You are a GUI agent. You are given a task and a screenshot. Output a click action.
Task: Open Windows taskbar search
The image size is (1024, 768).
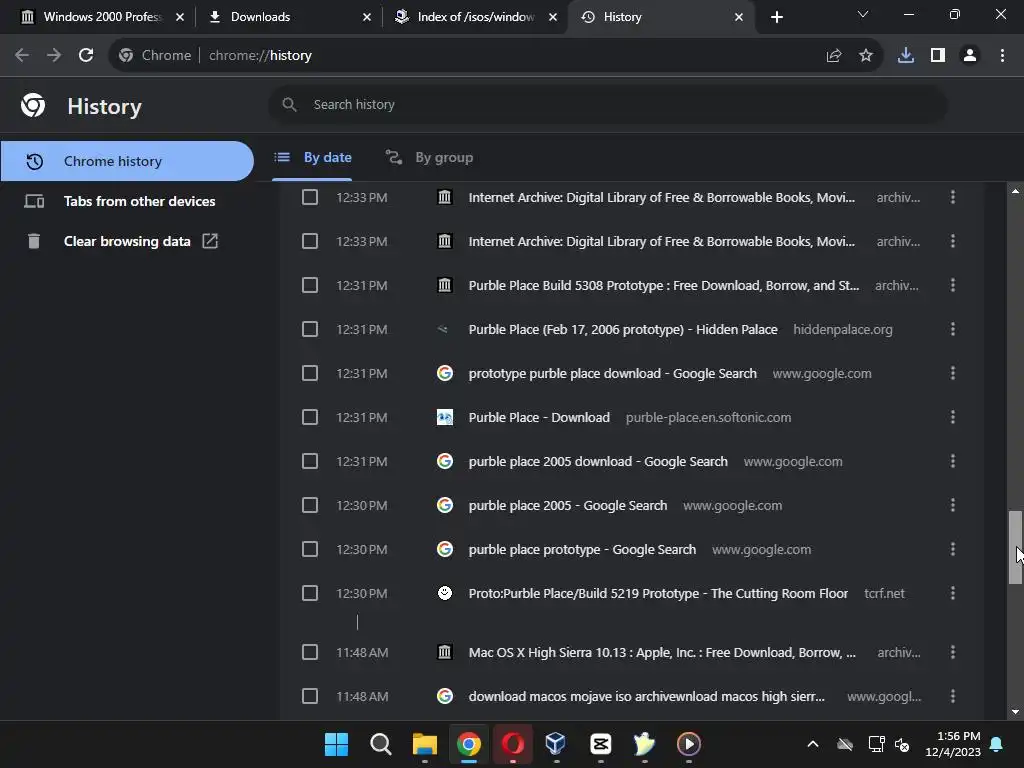click(380, 744)
